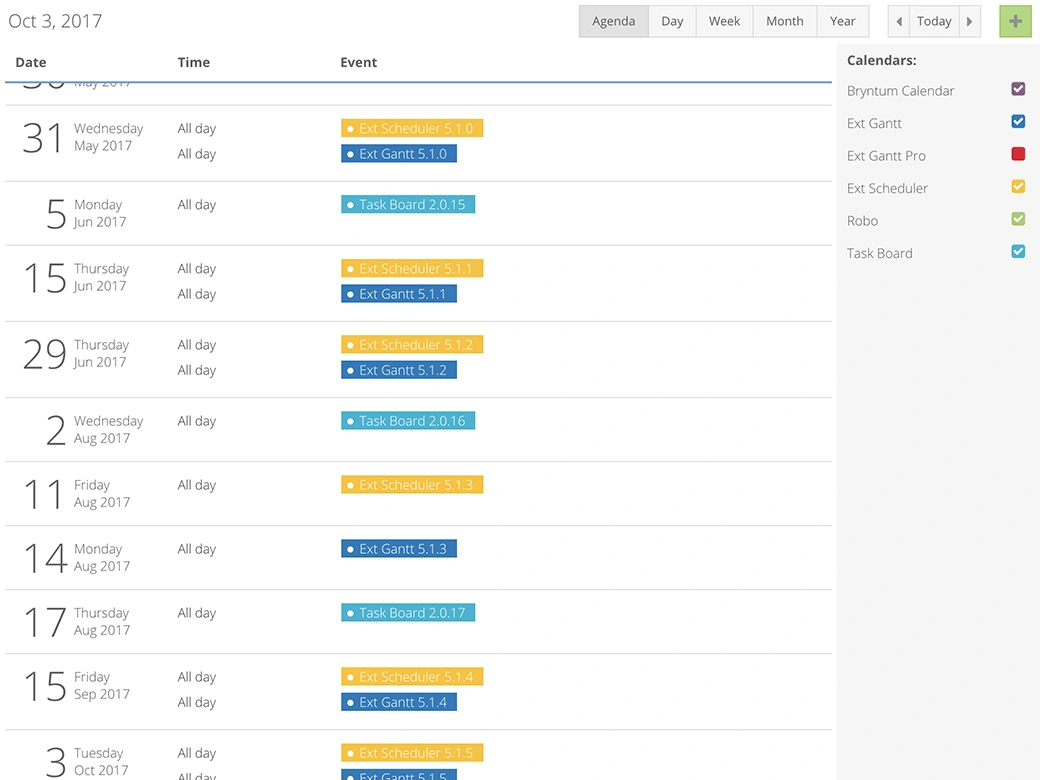
Task: Click the Time column header
Action: pos(194,62)
